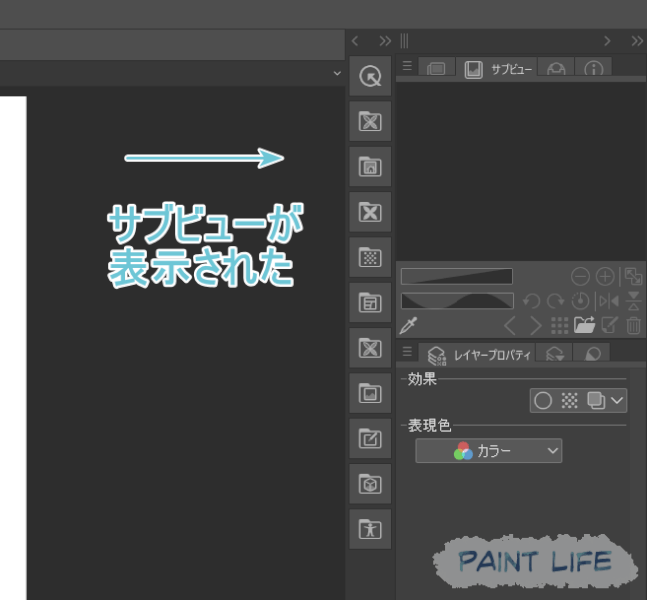647x600 pixels.
Task: Adjust Sub View rotation angle slider
Action: point(457,301)
